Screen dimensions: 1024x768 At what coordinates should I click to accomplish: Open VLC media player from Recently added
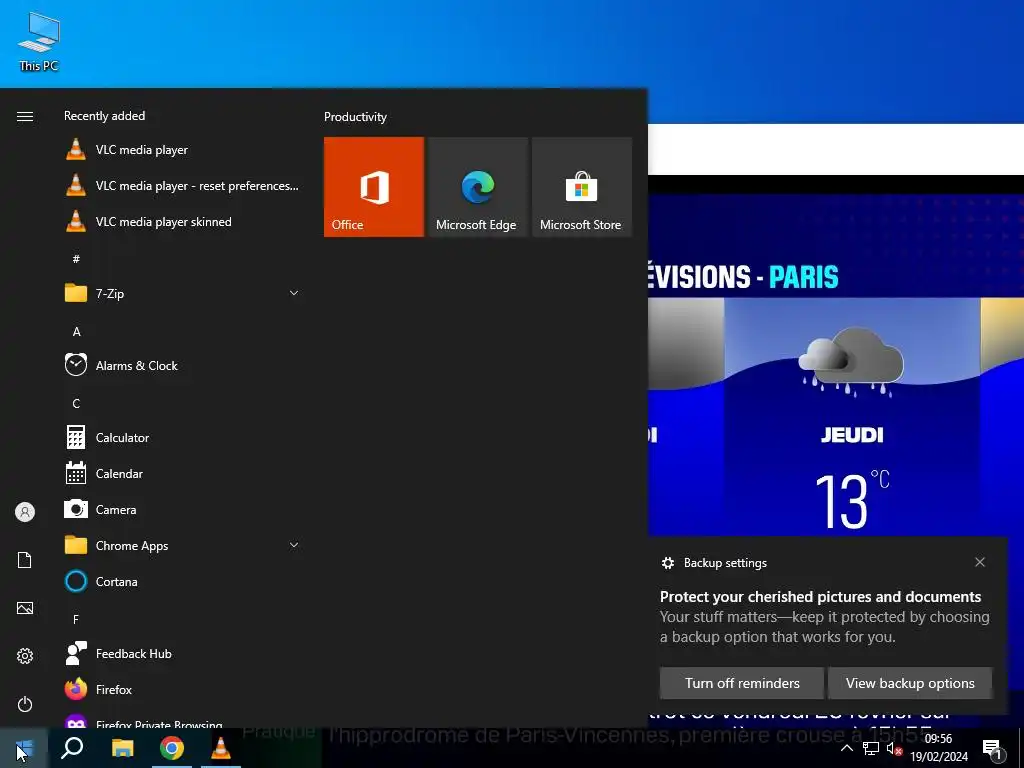[x=182, y=150]
